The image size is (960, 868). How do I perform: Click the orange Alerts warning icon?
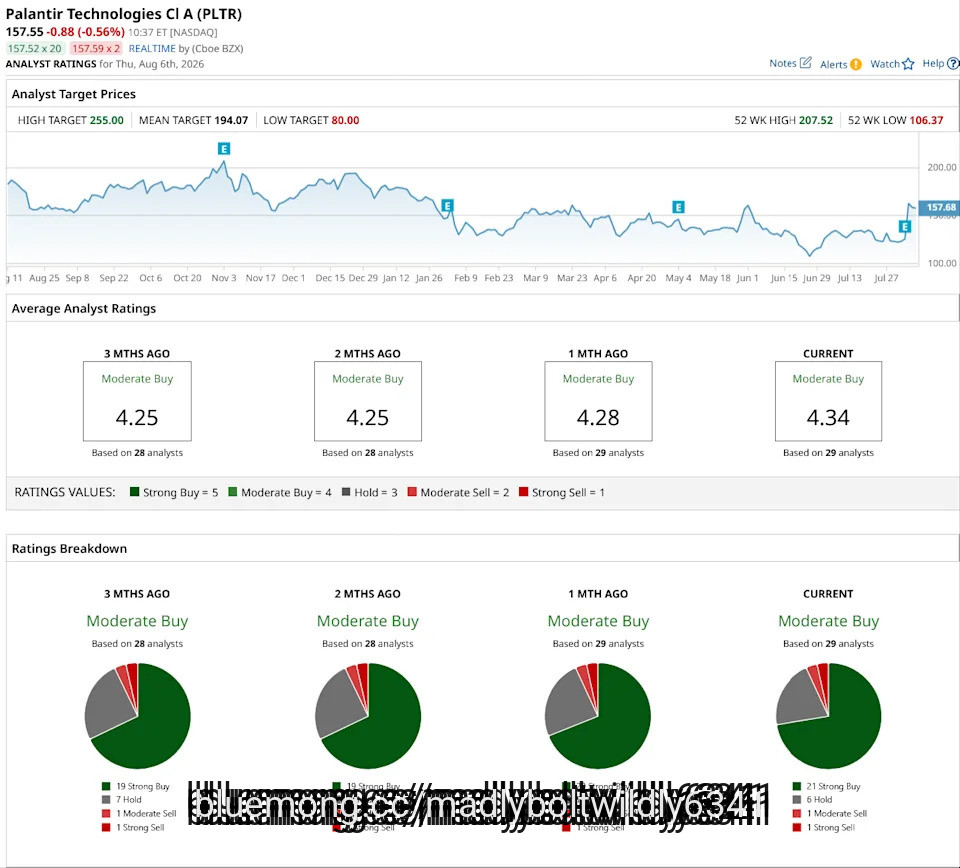click(x=856, y=64)
